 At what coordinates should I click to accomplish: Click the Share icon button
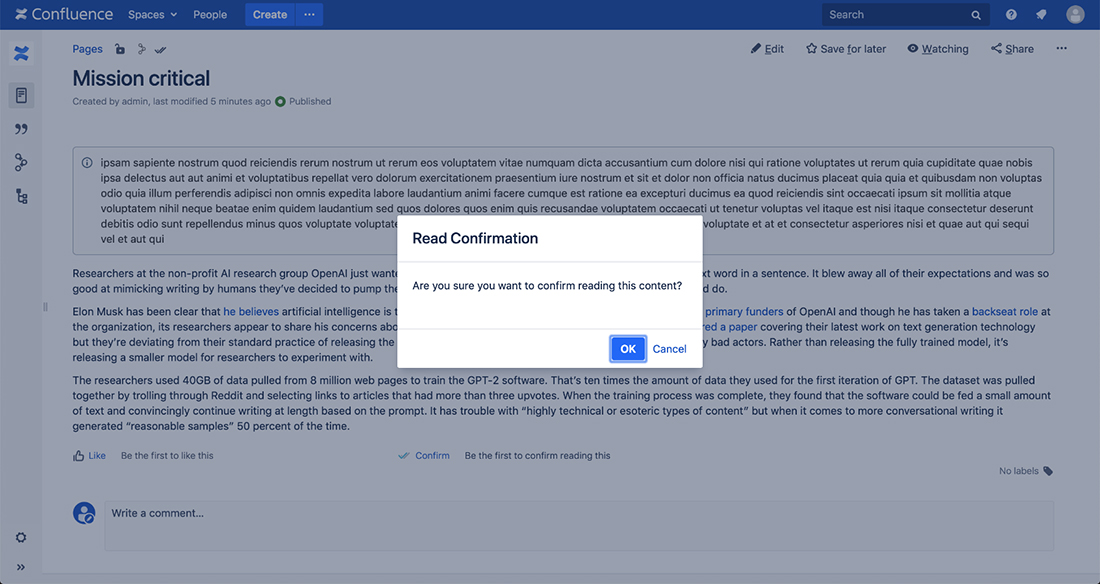pos(1012,49)
